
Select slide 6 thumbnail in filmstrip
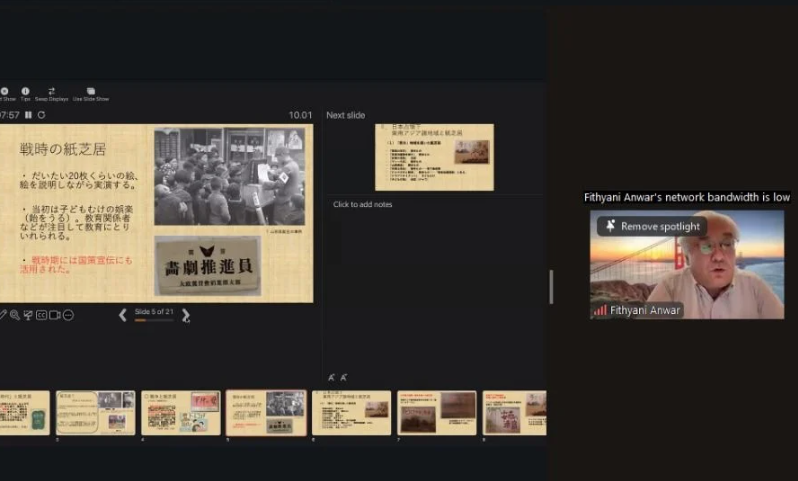(351, 412)
